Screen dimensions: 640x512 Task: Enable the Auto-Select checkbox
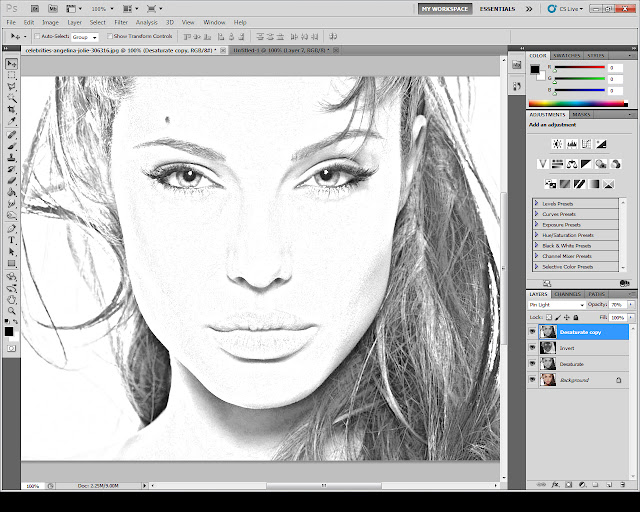click(35, 36)
